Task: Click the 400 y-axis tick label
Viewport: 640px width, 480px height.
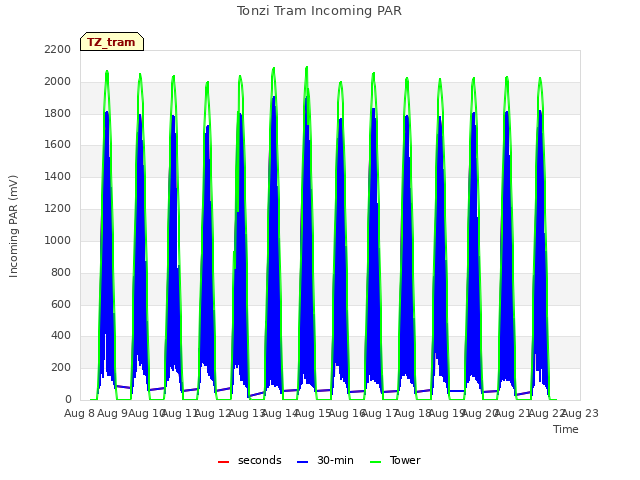Action: [x=61, y=336]
